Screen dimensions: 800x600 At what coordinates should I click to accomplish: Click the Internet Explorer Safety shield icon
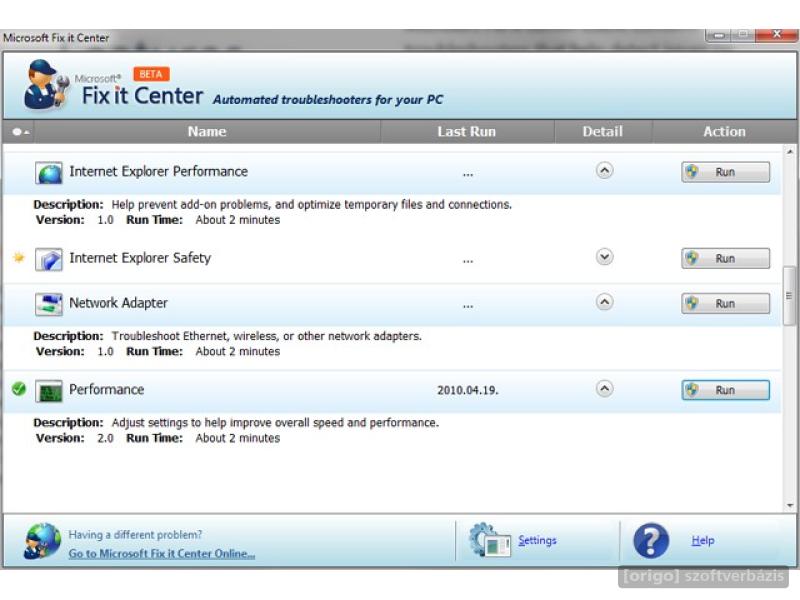(x=49, y=259)
